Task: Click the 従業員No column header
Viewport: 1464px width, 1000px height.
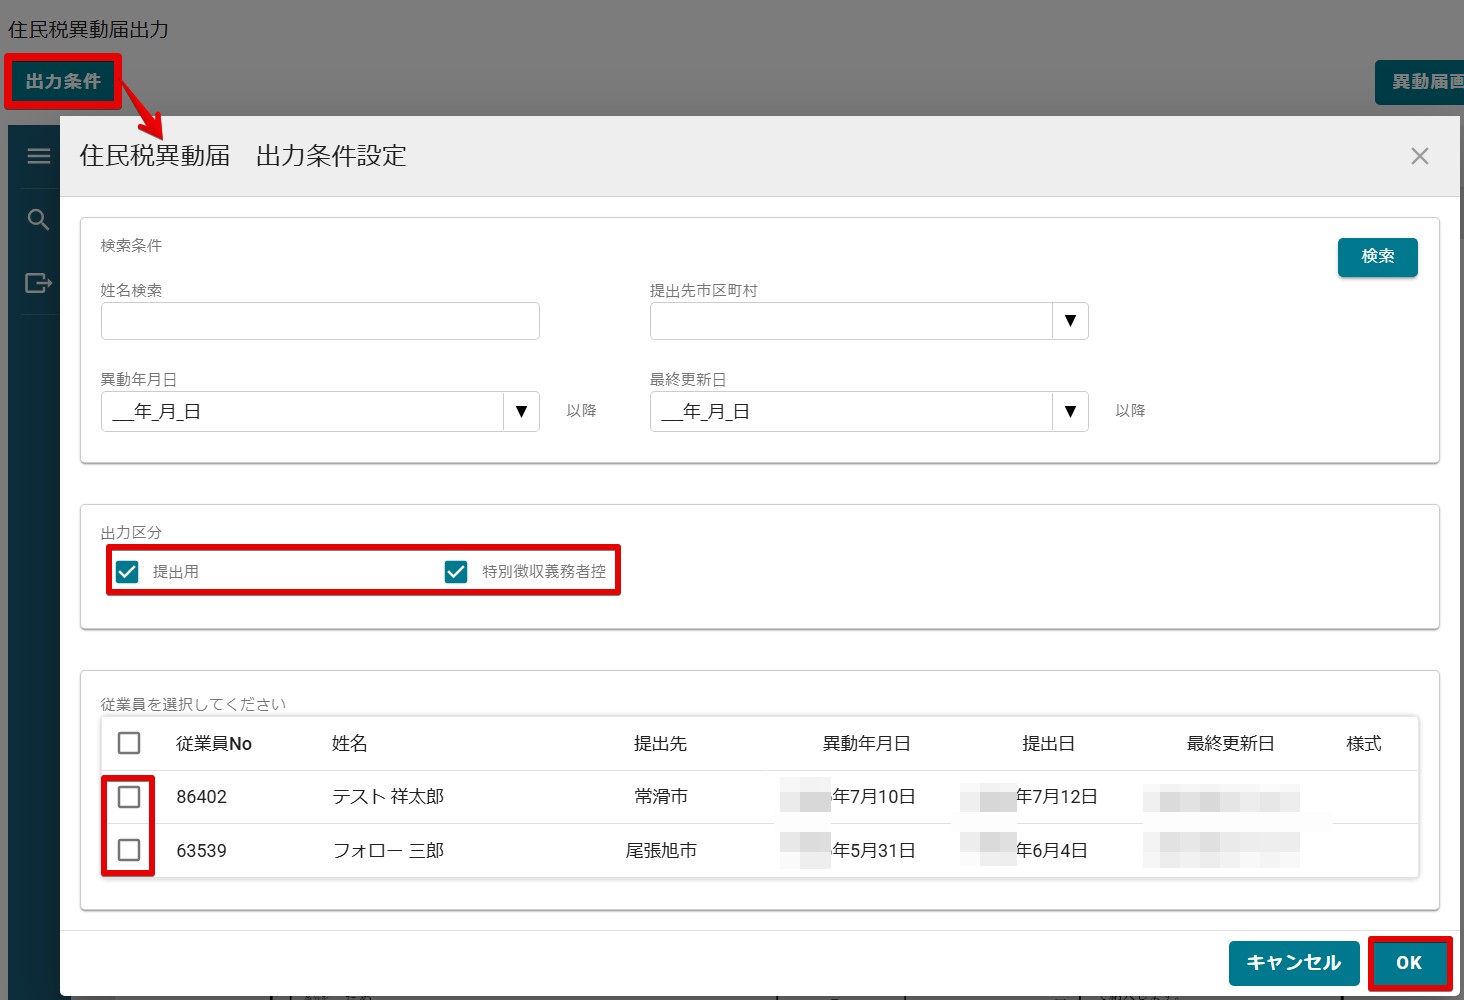Action: [214, 743]
